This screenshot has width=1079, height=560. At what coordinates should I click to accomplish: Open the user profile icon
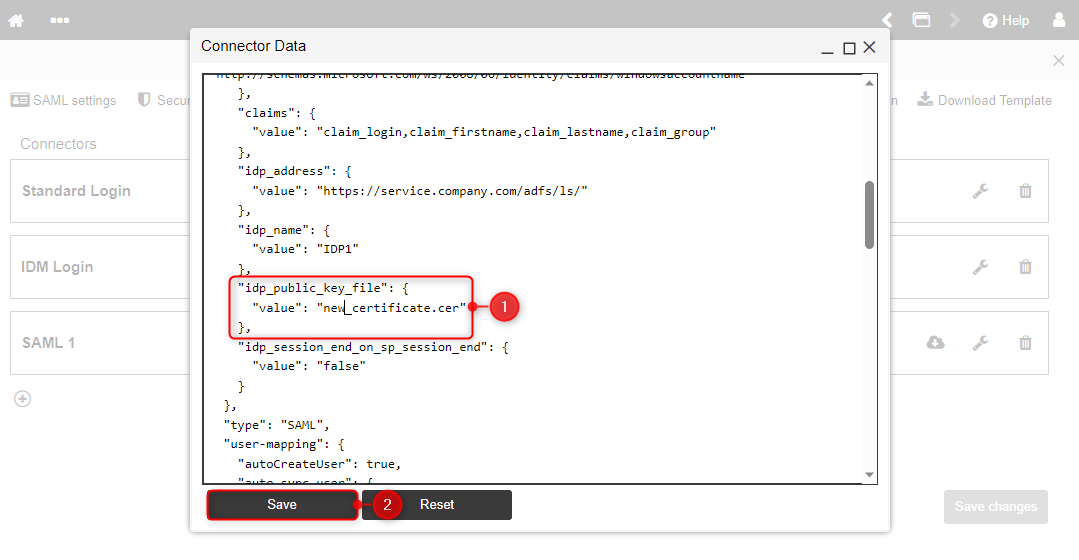click(x=1059, y=19)
